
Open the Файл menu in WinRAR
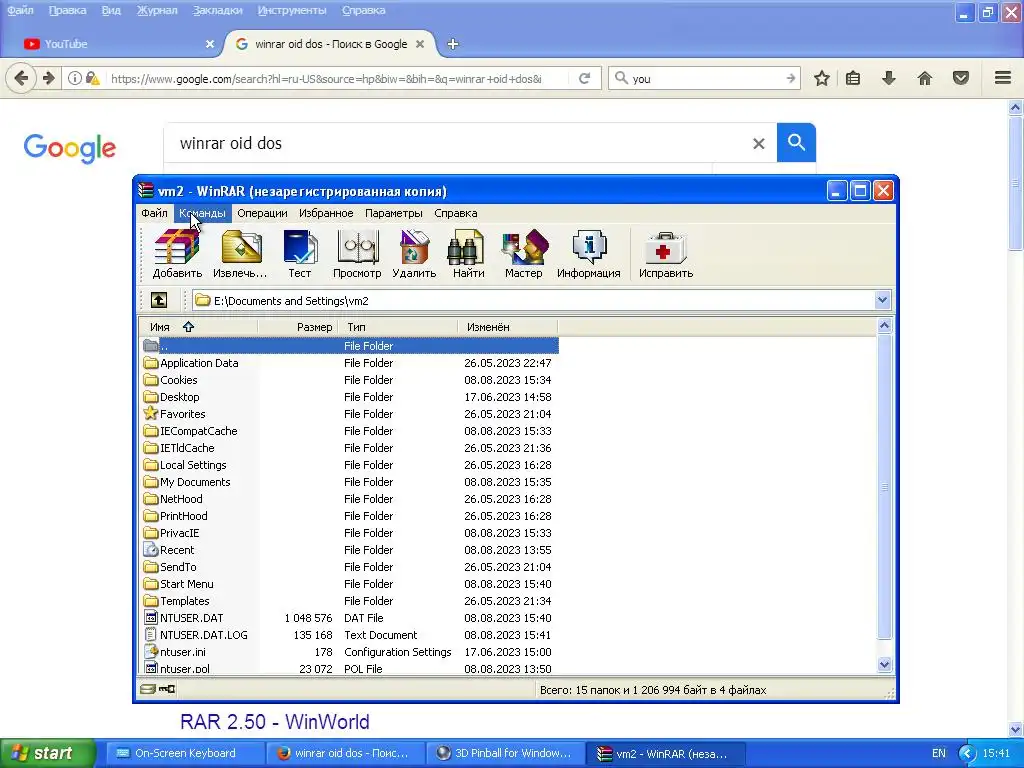click(x=154, y=213)
